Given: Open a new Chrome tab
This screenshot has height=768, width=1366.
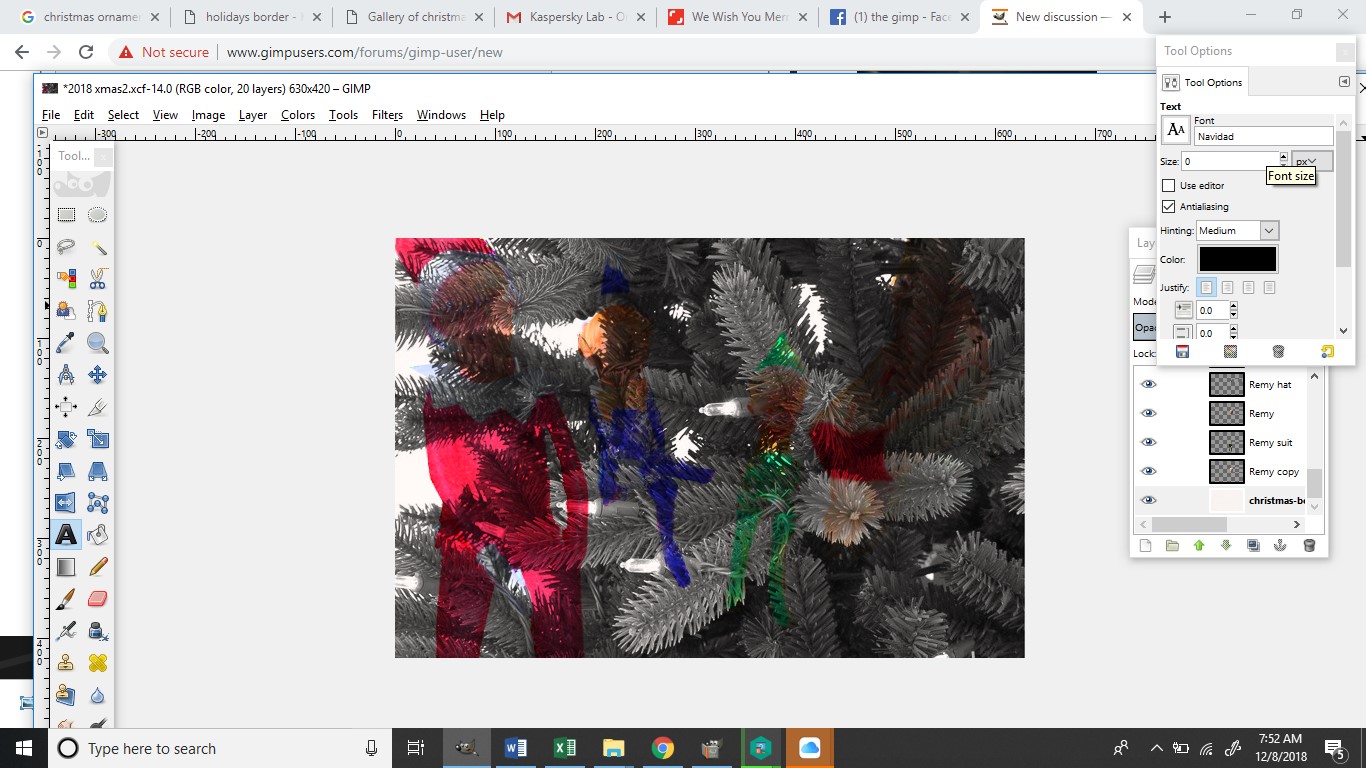Looking at the screenshot, I should coord(1165,17).
